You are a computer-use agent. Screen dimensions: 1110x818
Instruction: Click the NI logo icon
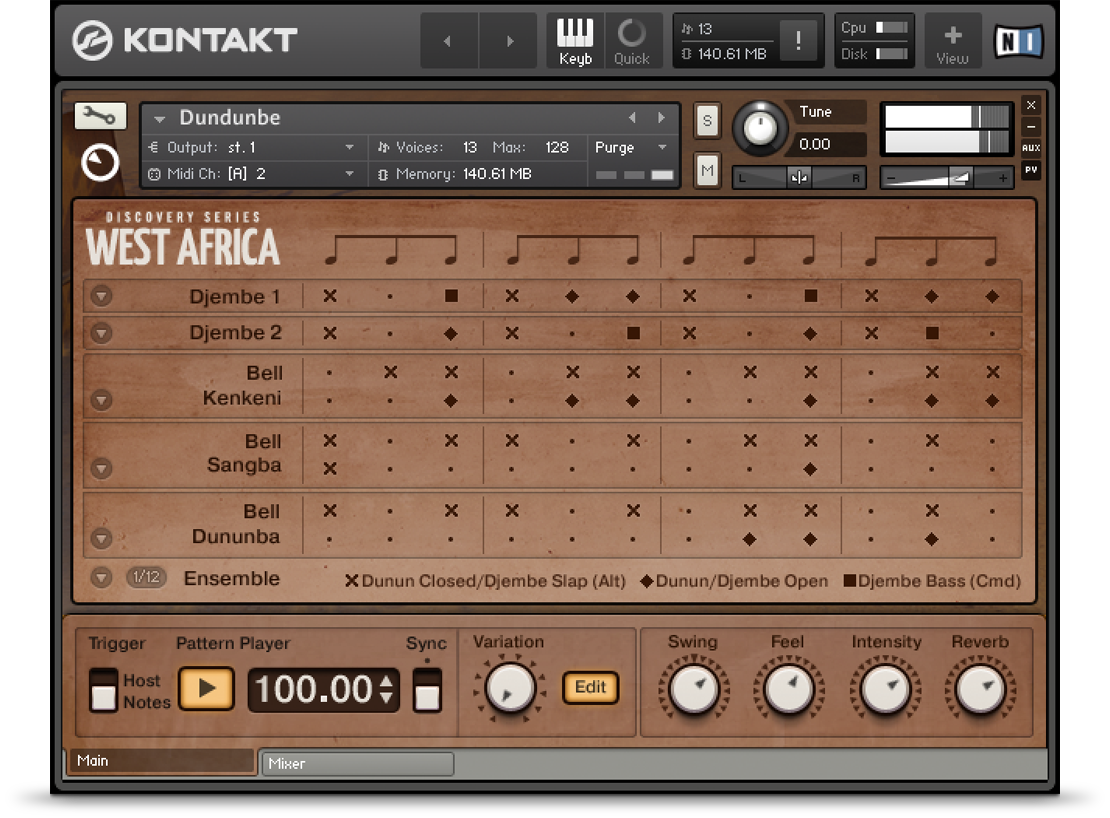click(x=1018, y=41)
